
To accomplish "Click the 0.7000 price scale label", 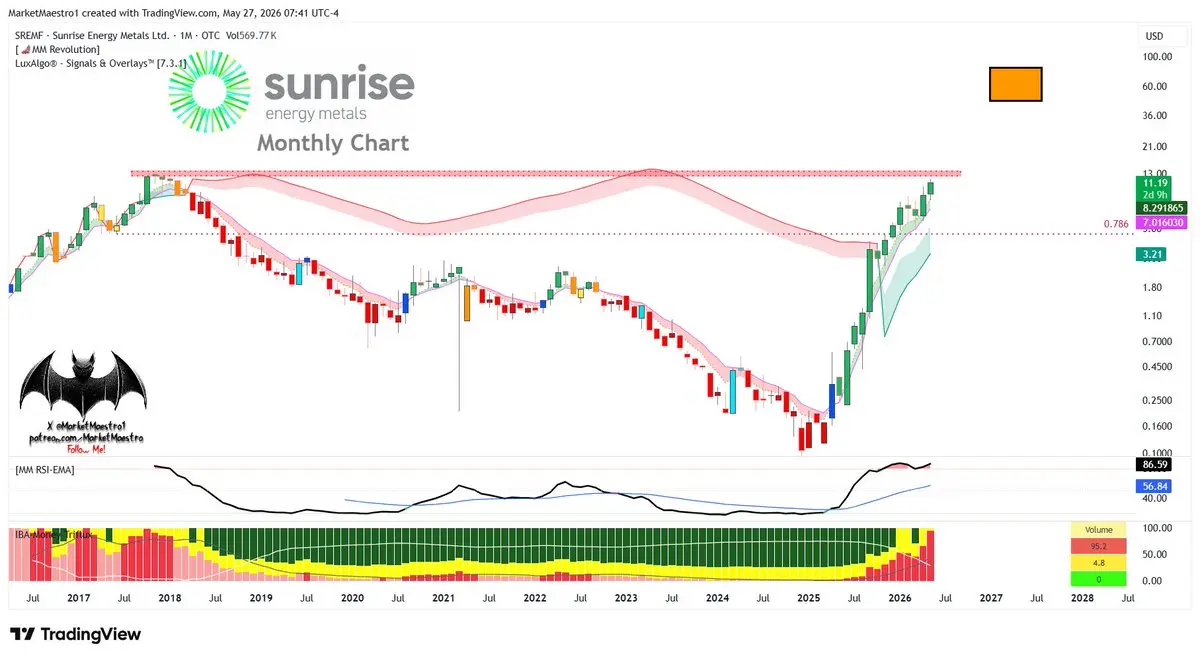I will [x=1159, y=342].
